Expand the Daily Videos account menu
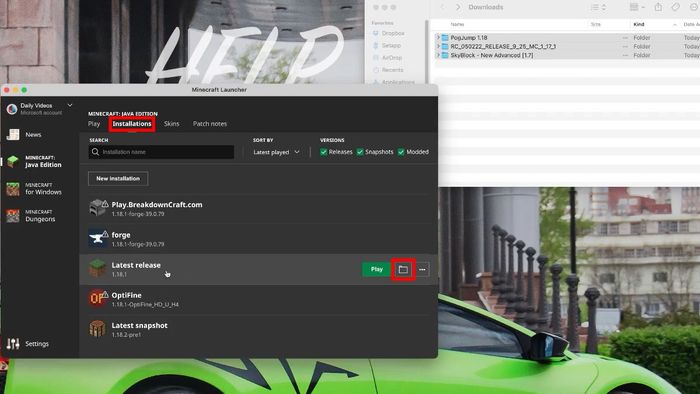Screen dimensions: 700x394 point(70,105)
